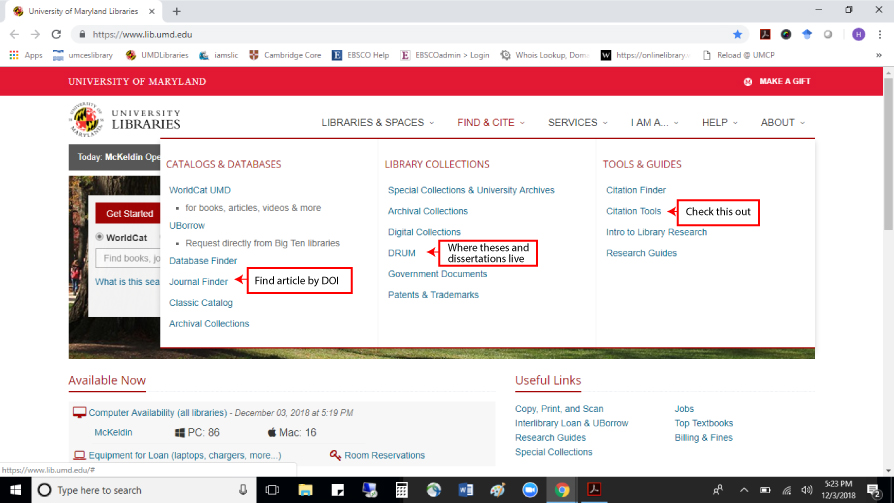
Task: Open the Apps bookmark shortcut
Action: pyautogui.click(x=26, y=55)
